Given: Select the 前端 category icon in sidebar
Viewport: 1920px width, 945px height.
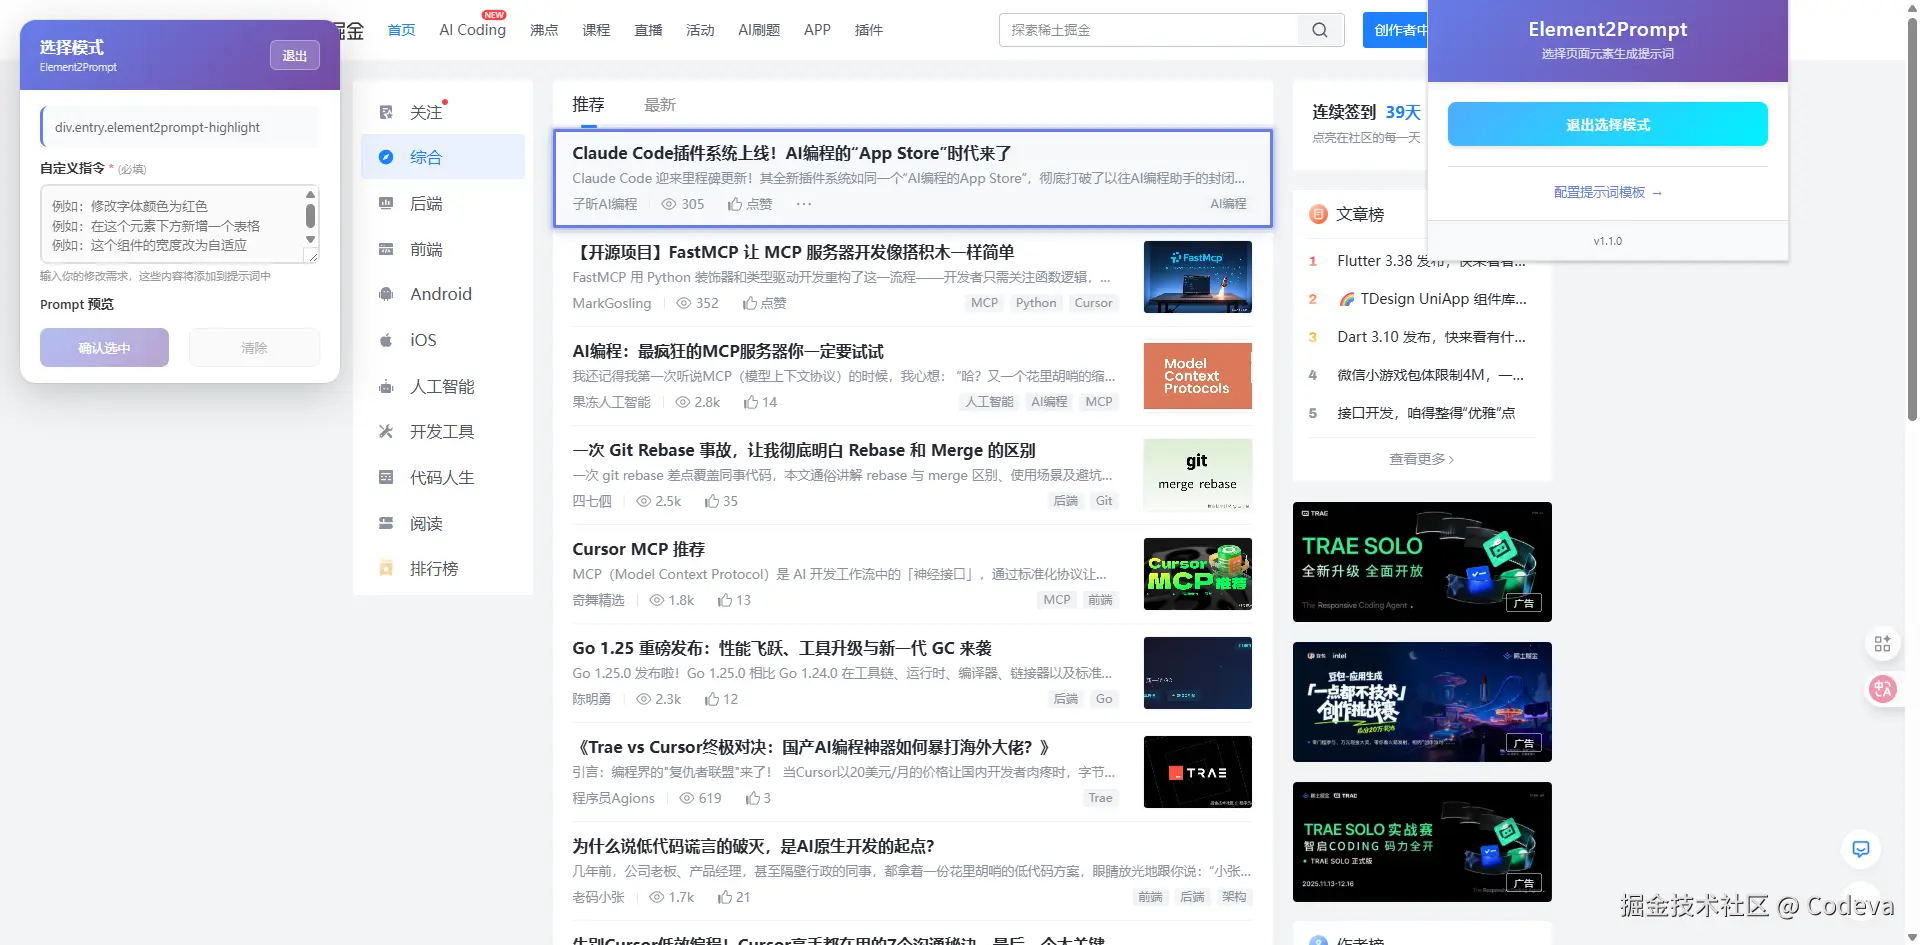Looking at the screenshot, I should point(386,249).
